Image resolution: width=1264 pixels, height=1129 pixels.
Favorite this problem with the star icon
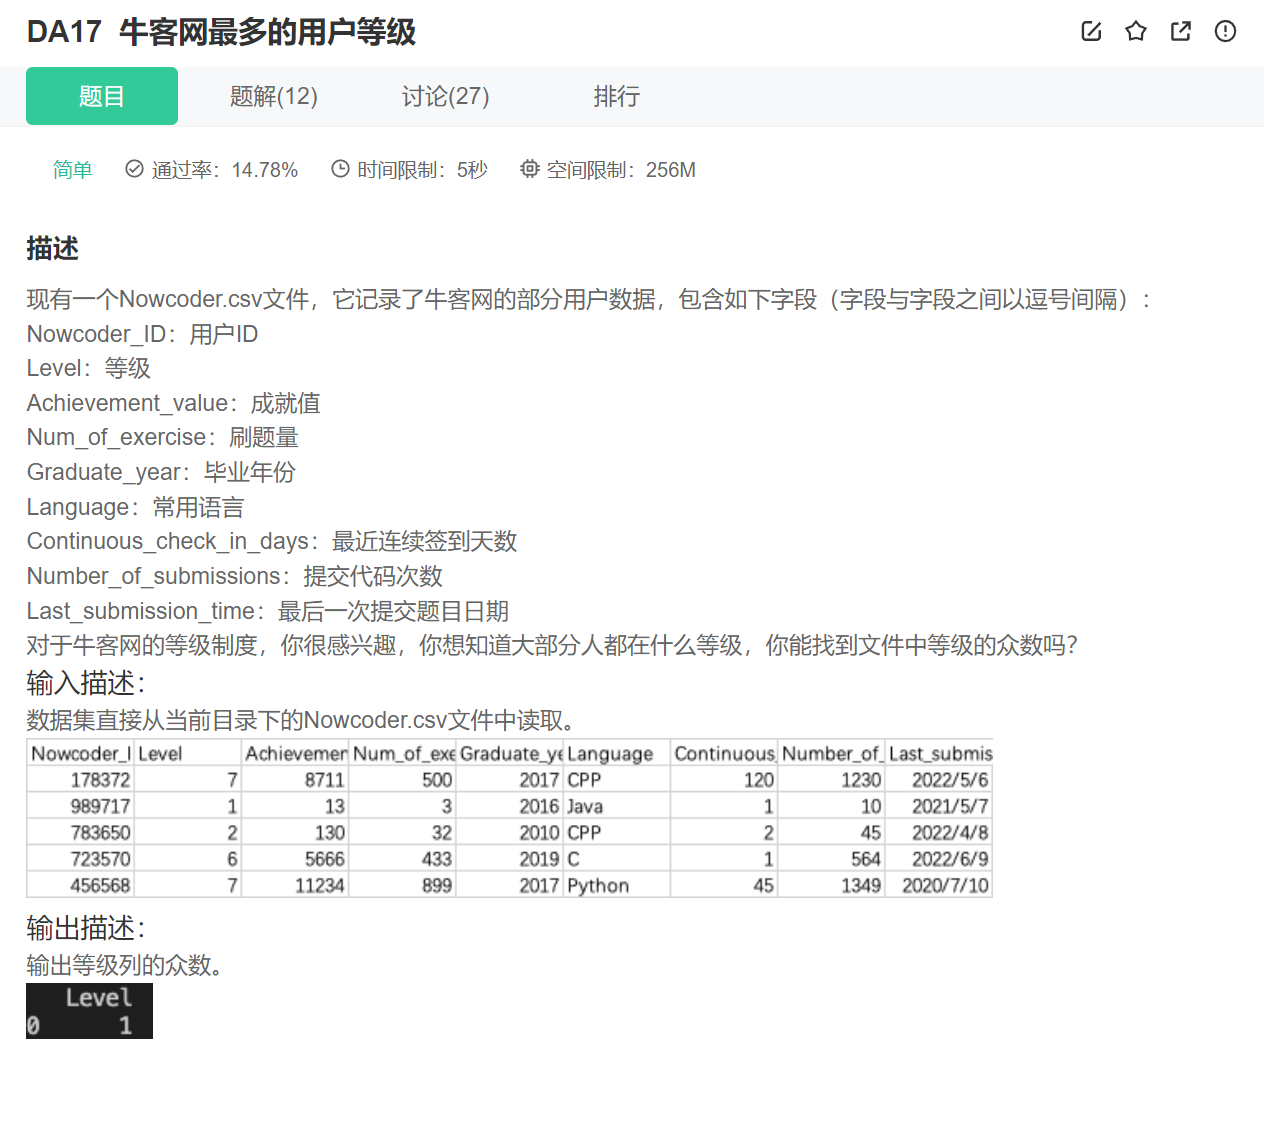1136,31
